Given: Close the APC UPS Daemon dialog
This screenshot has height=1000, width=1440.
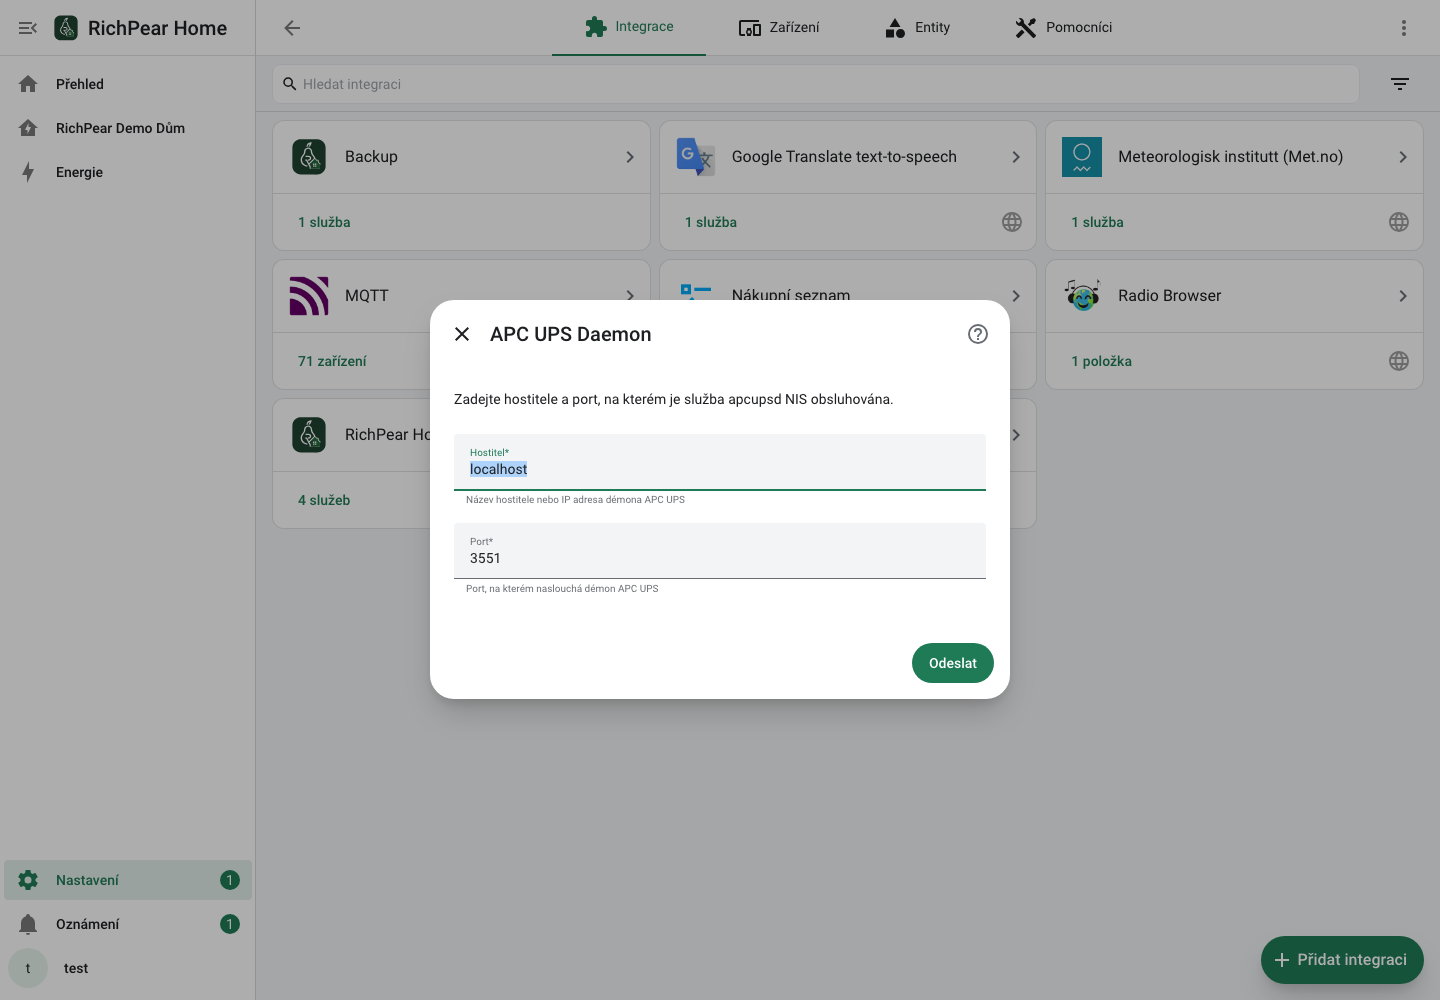Looking at the screenshot, I should pyautogui.click(x=462, y=334).
